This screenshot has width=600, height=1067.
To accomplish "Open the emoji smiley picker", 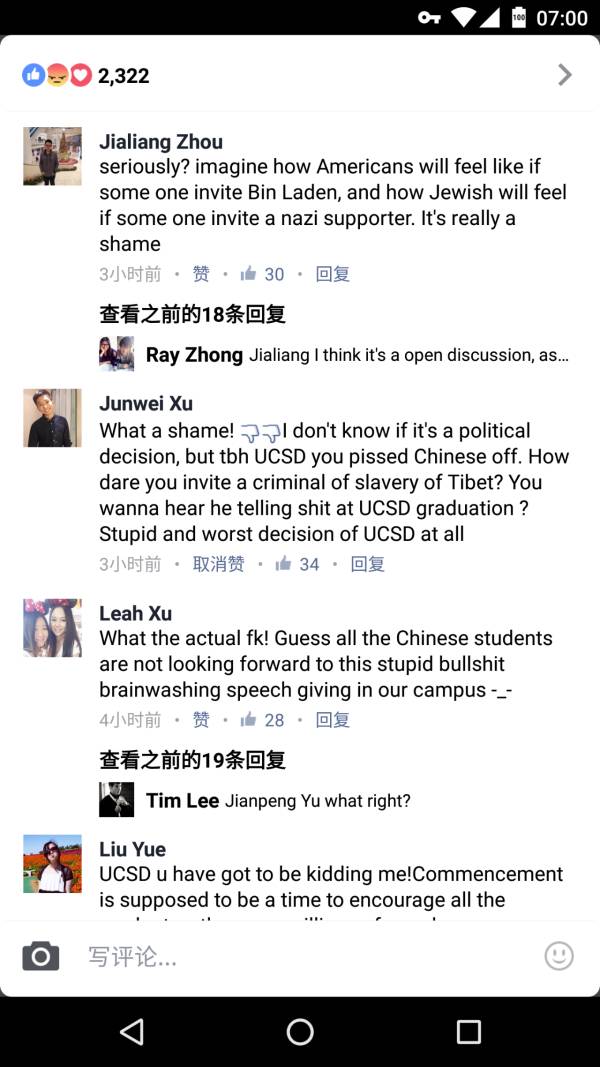I will point(559,956).
